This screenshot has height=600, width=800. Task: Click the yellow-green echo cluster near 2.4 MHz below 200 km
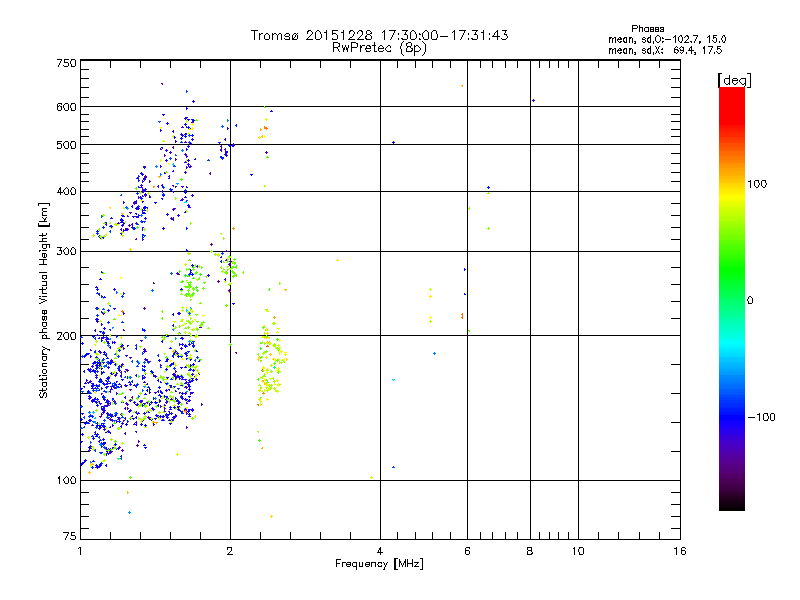pos(270,362)
